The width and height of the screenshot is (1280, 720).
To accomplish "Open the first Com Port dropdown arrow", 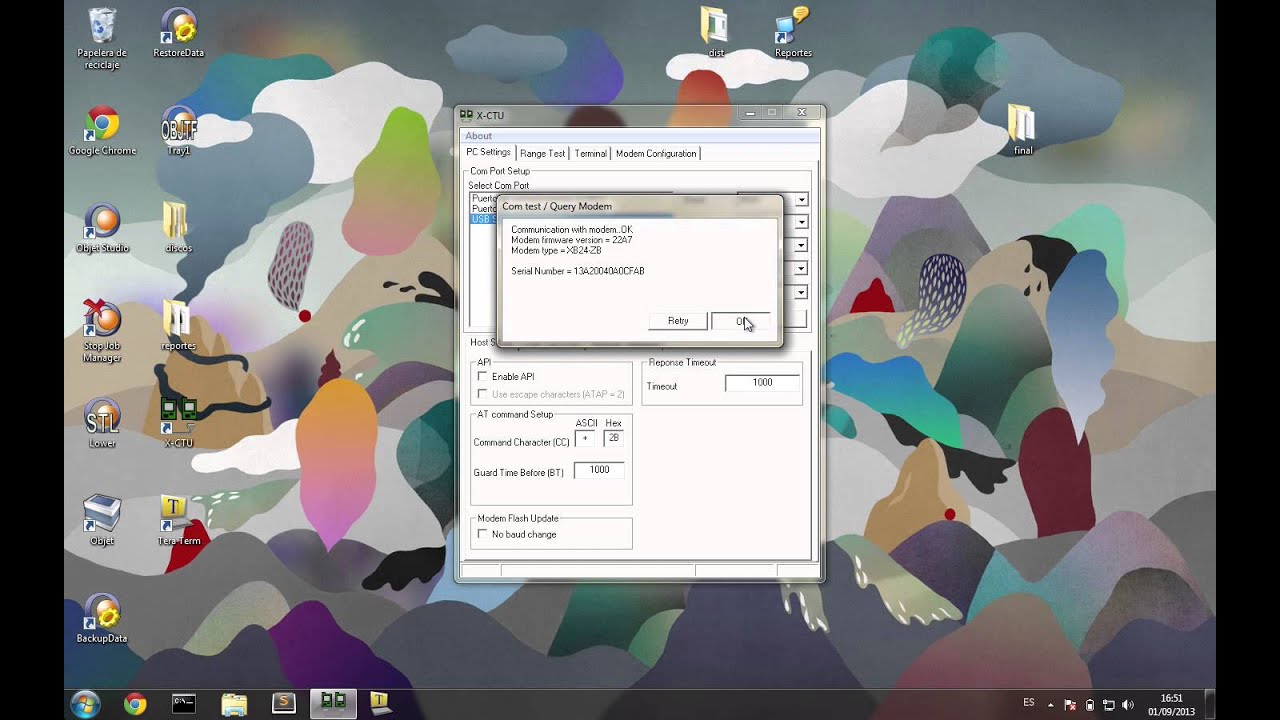I will click(x=802, y=200).
